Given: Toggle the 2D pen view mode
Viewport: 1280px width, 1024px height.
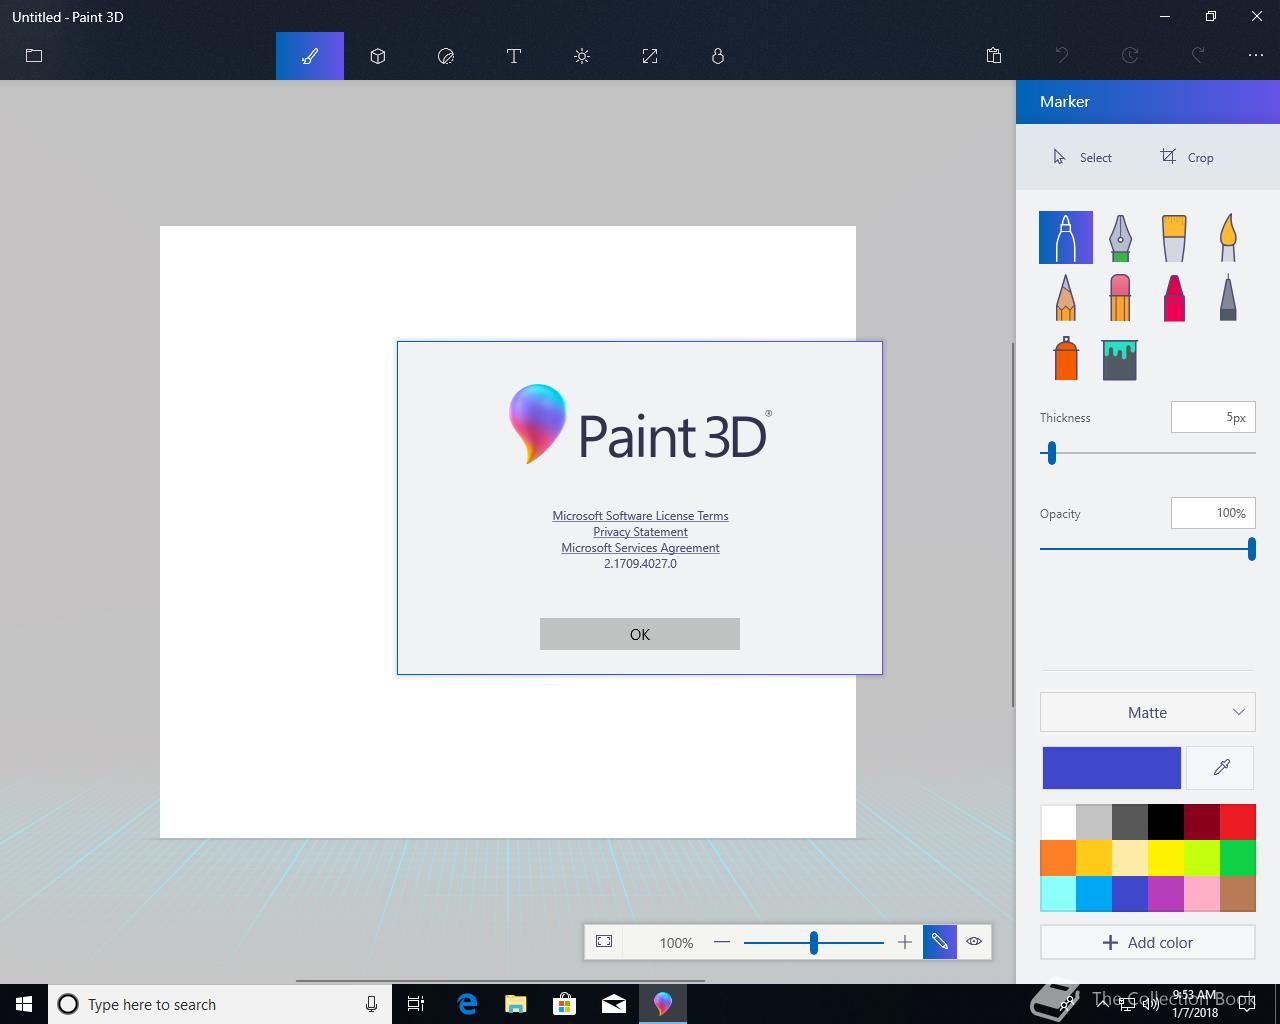Looking at the screenshot, I should (940, 942).
